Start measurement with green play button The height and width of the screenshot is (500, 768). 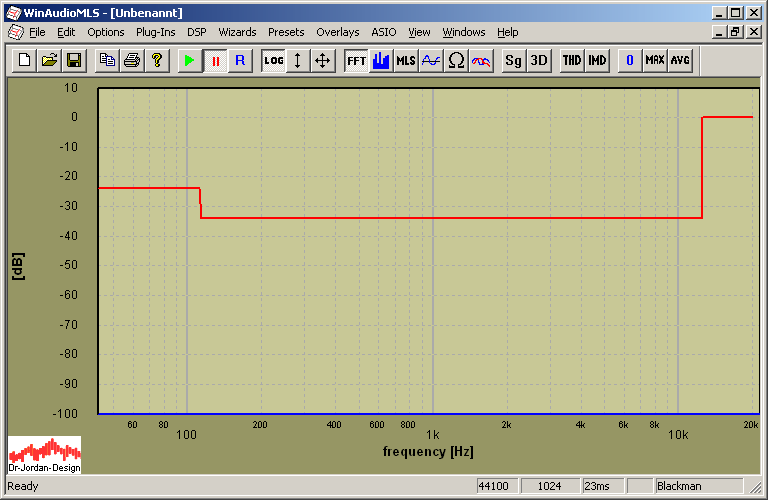[189, 60]
